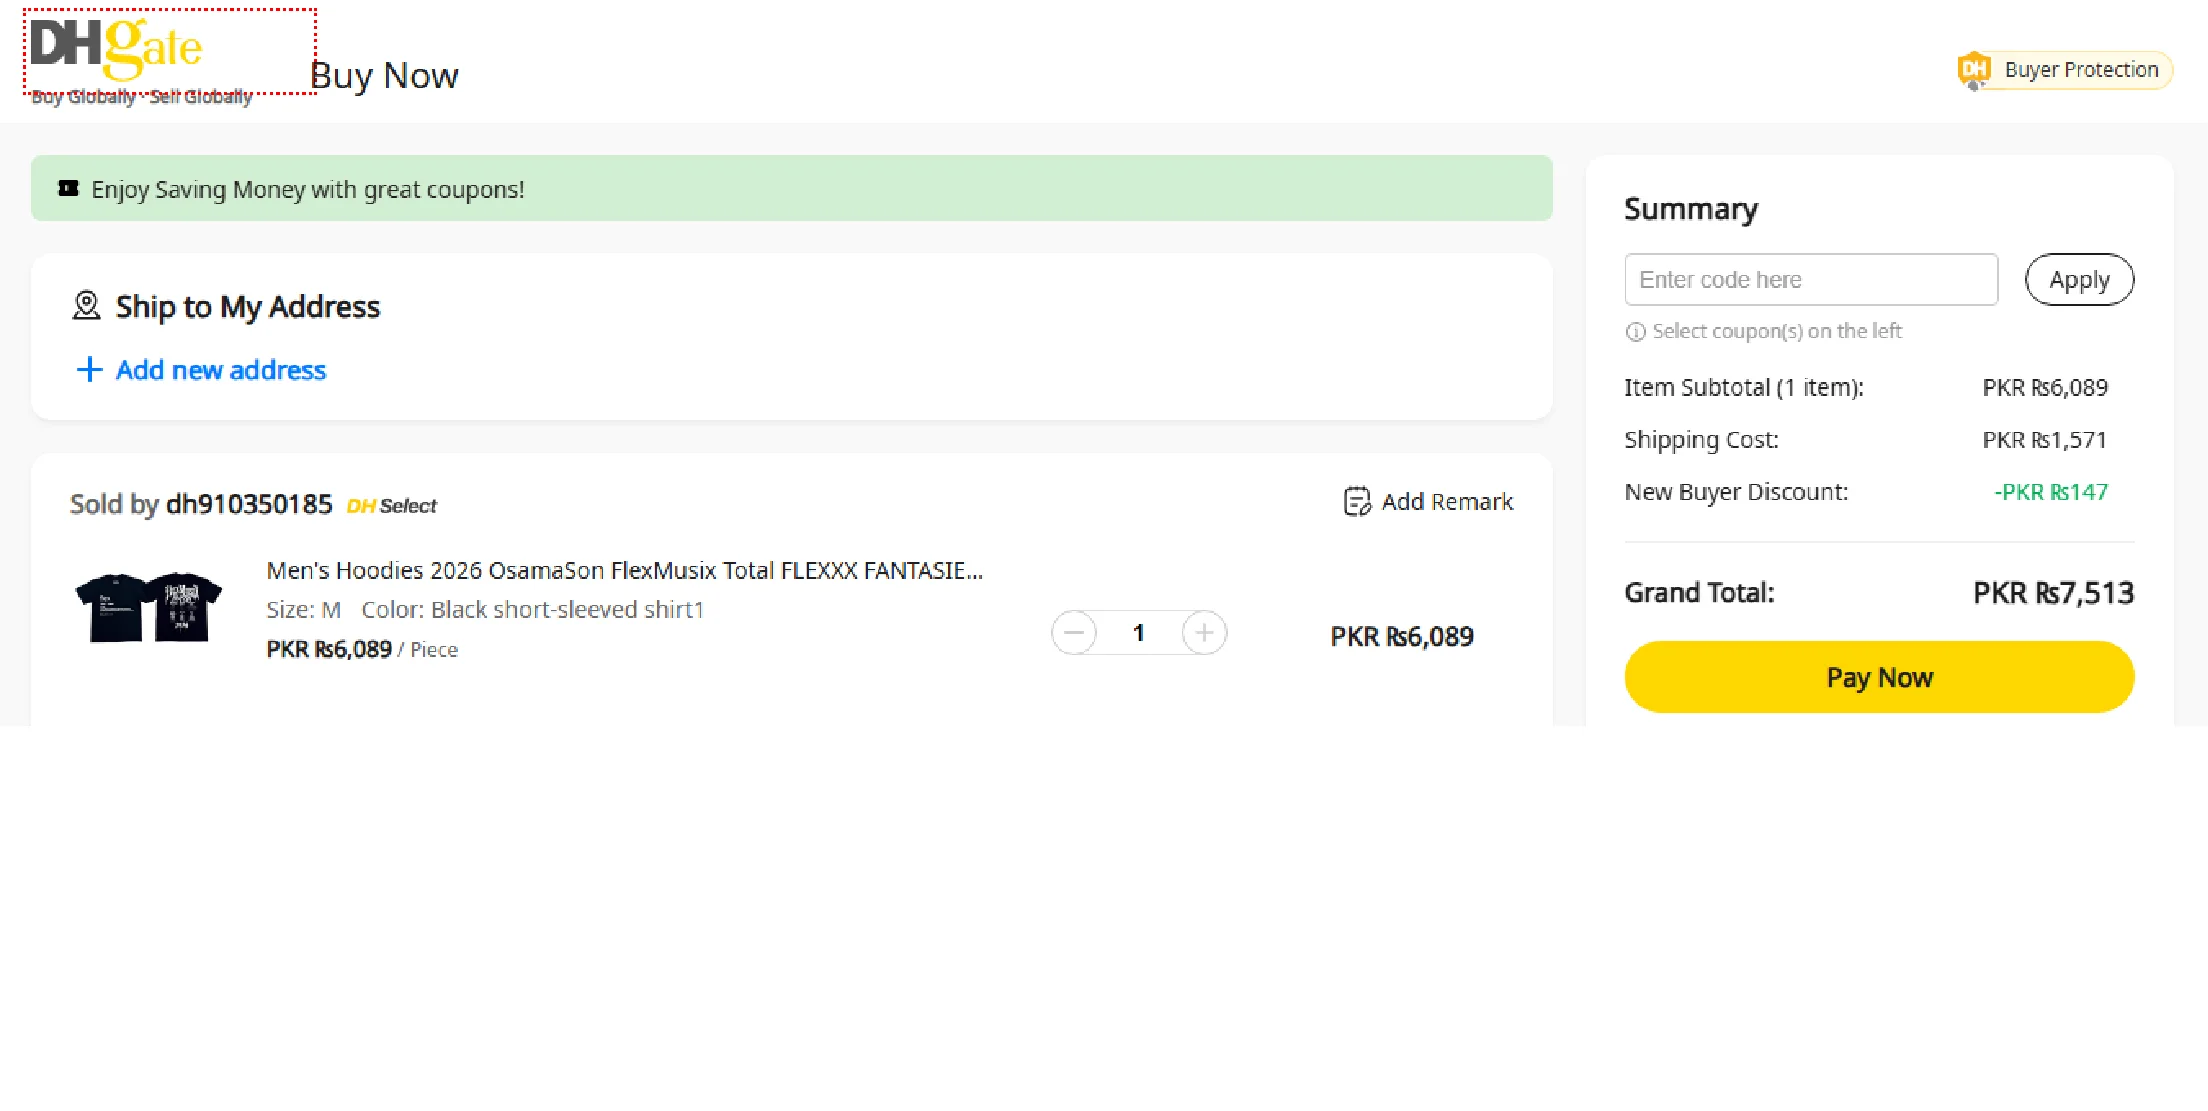Screen dimensions: 2208x1111
Task: Open the Buyer Protection badge
Action: 2065,70
